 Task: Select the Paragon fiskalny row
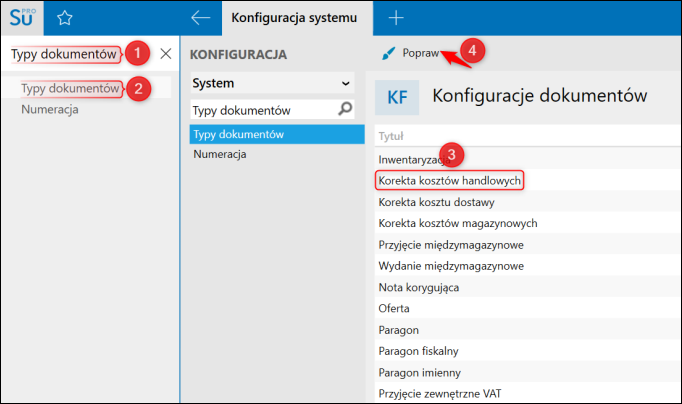click(x=418, y=351)
